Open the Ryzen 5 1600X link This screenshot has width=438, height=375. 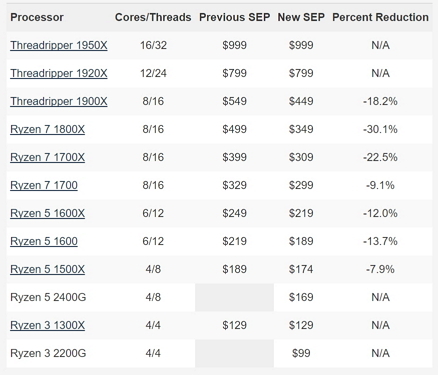pyautogui.click(x=47, y=213)
